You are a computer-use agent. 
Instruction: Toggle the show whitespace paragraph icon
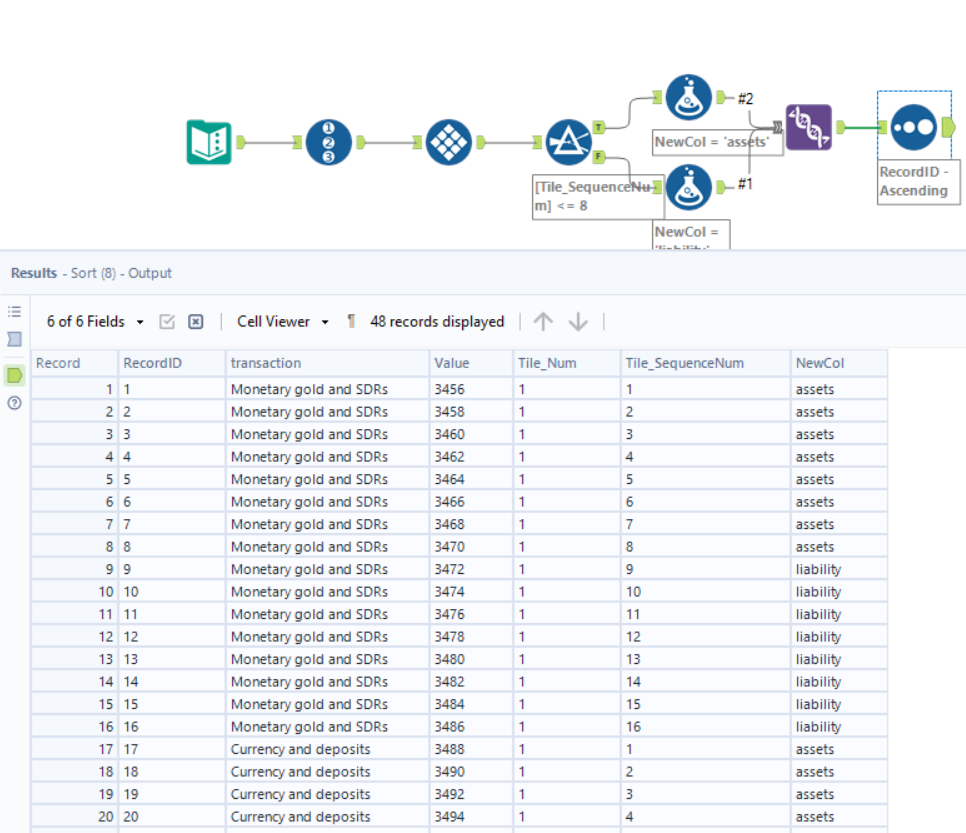pos(351,321)
